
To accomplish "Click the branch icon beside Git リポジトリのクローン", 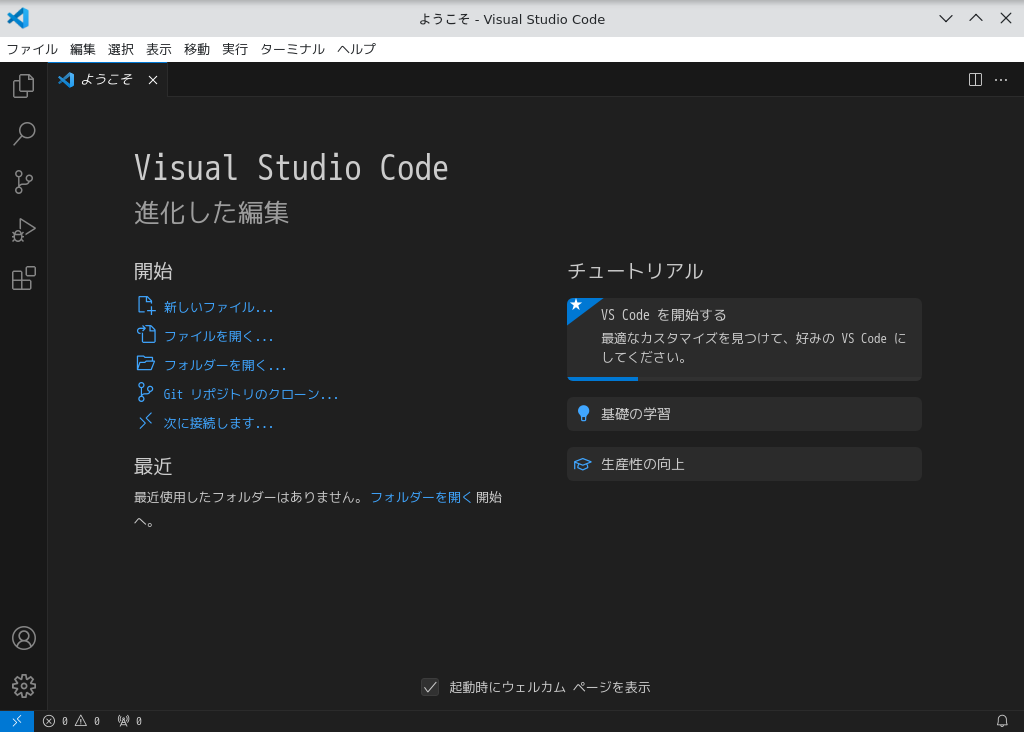I will [146, 392].
